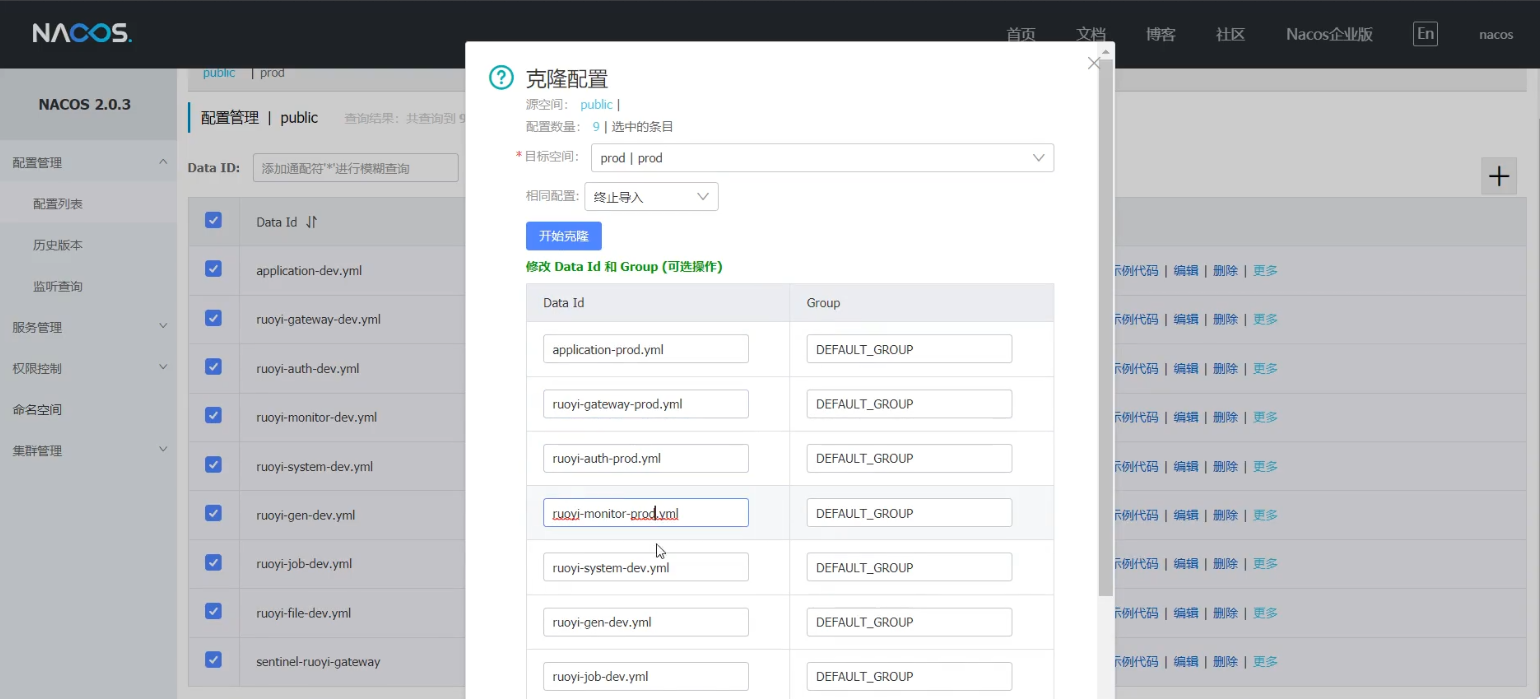Click the question mark icon in clone dialog

[501, 78]
